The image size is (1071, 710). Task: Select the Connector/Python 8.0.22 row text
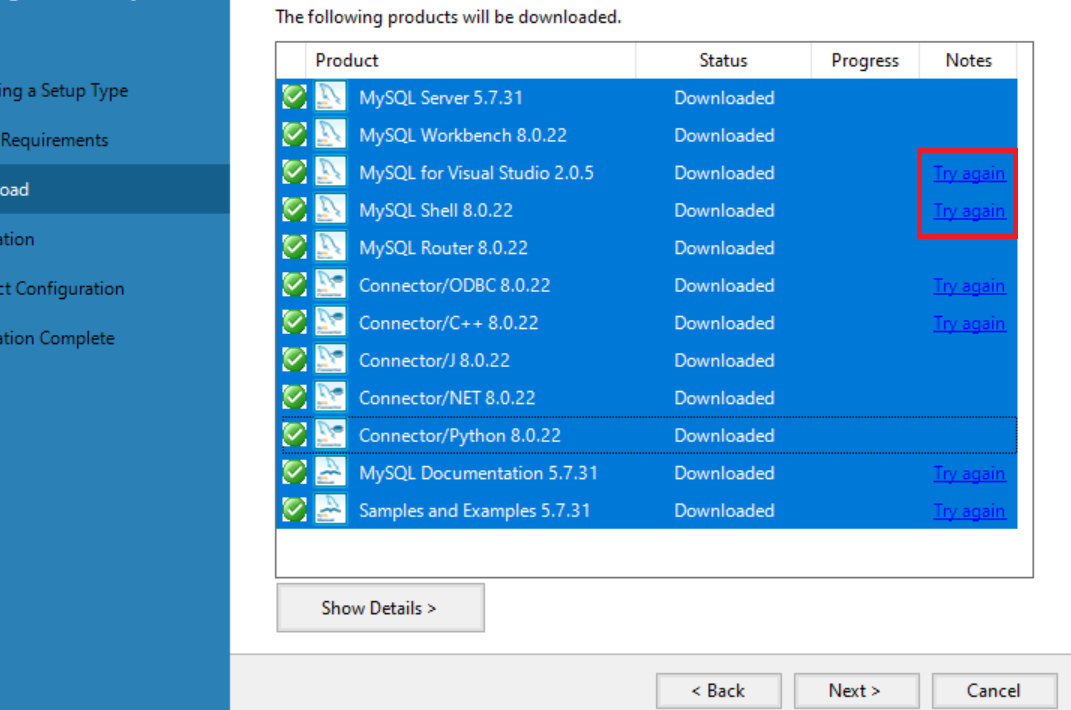(x=460, y=436)
